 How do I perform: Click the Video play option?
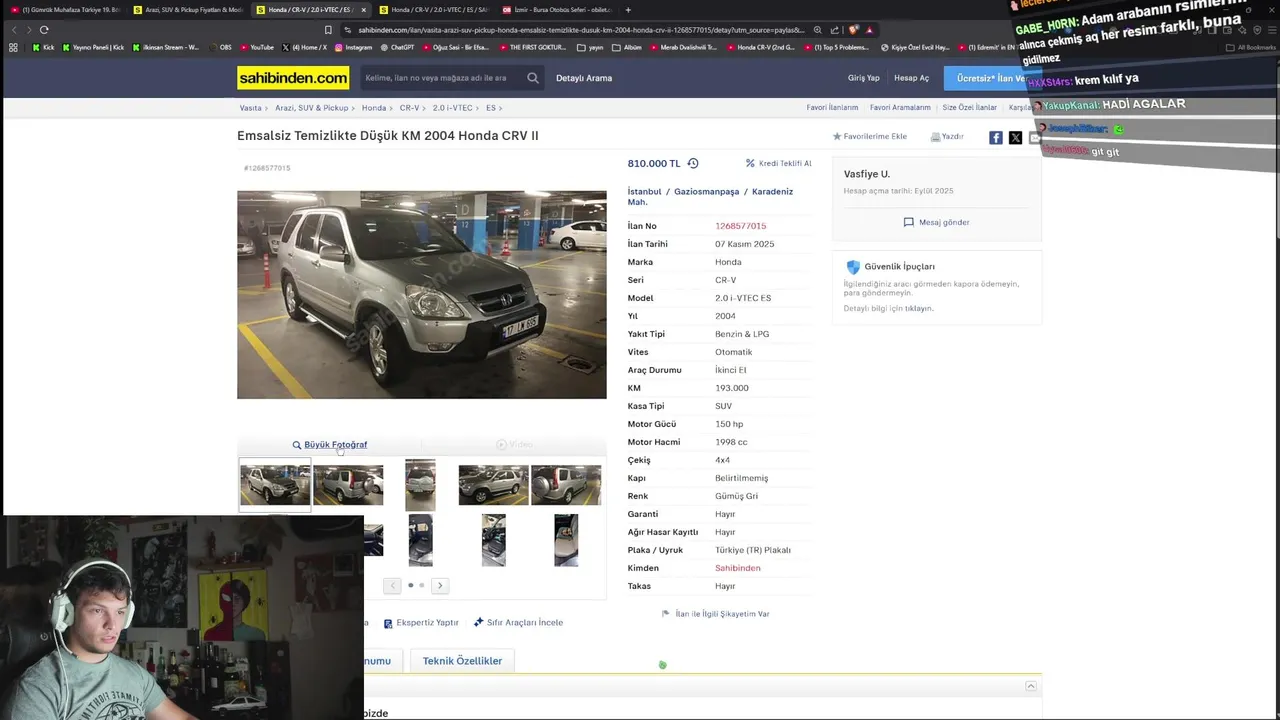(514, 444)
